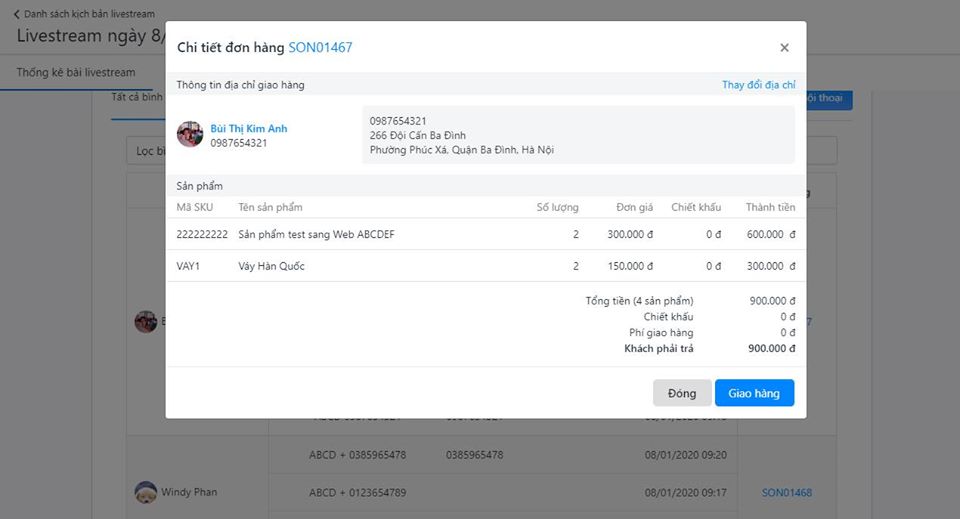Select the Tất cả bình luận tab
This screenshot has width=960, height=519.
click(x=137, y=98)
